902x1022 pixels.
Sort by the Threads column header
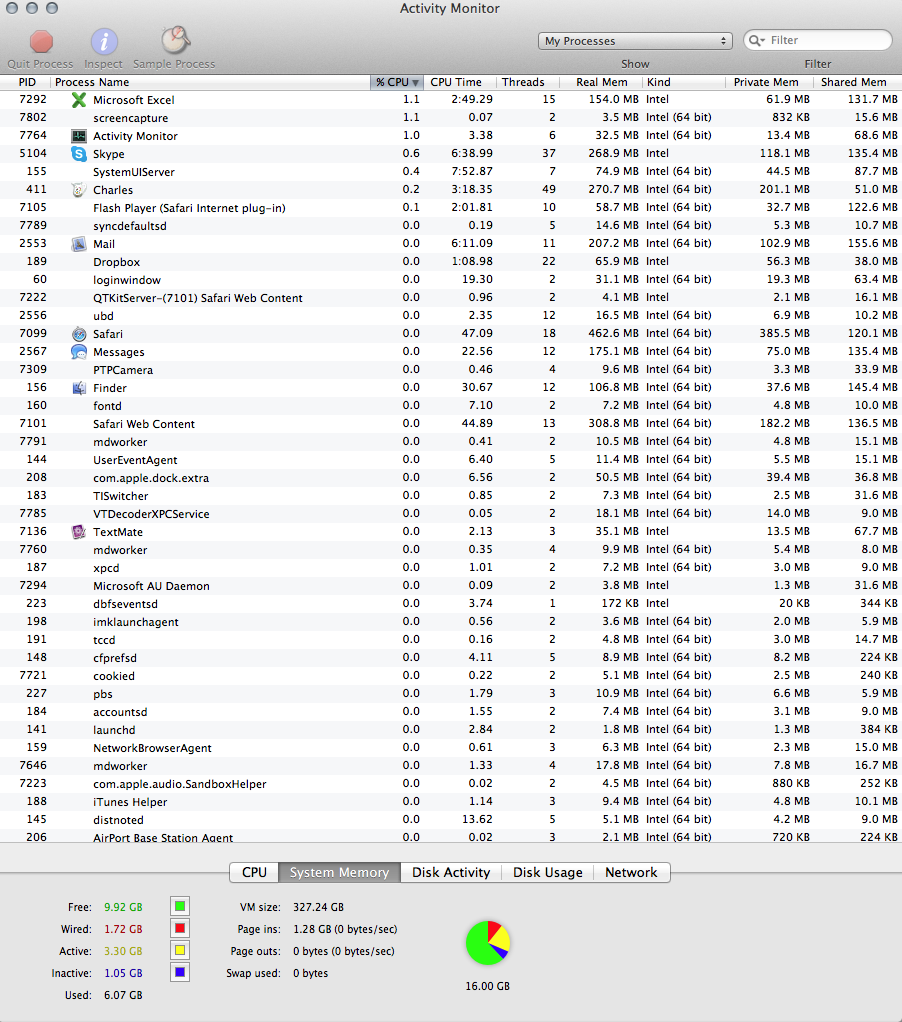(527, 82)
